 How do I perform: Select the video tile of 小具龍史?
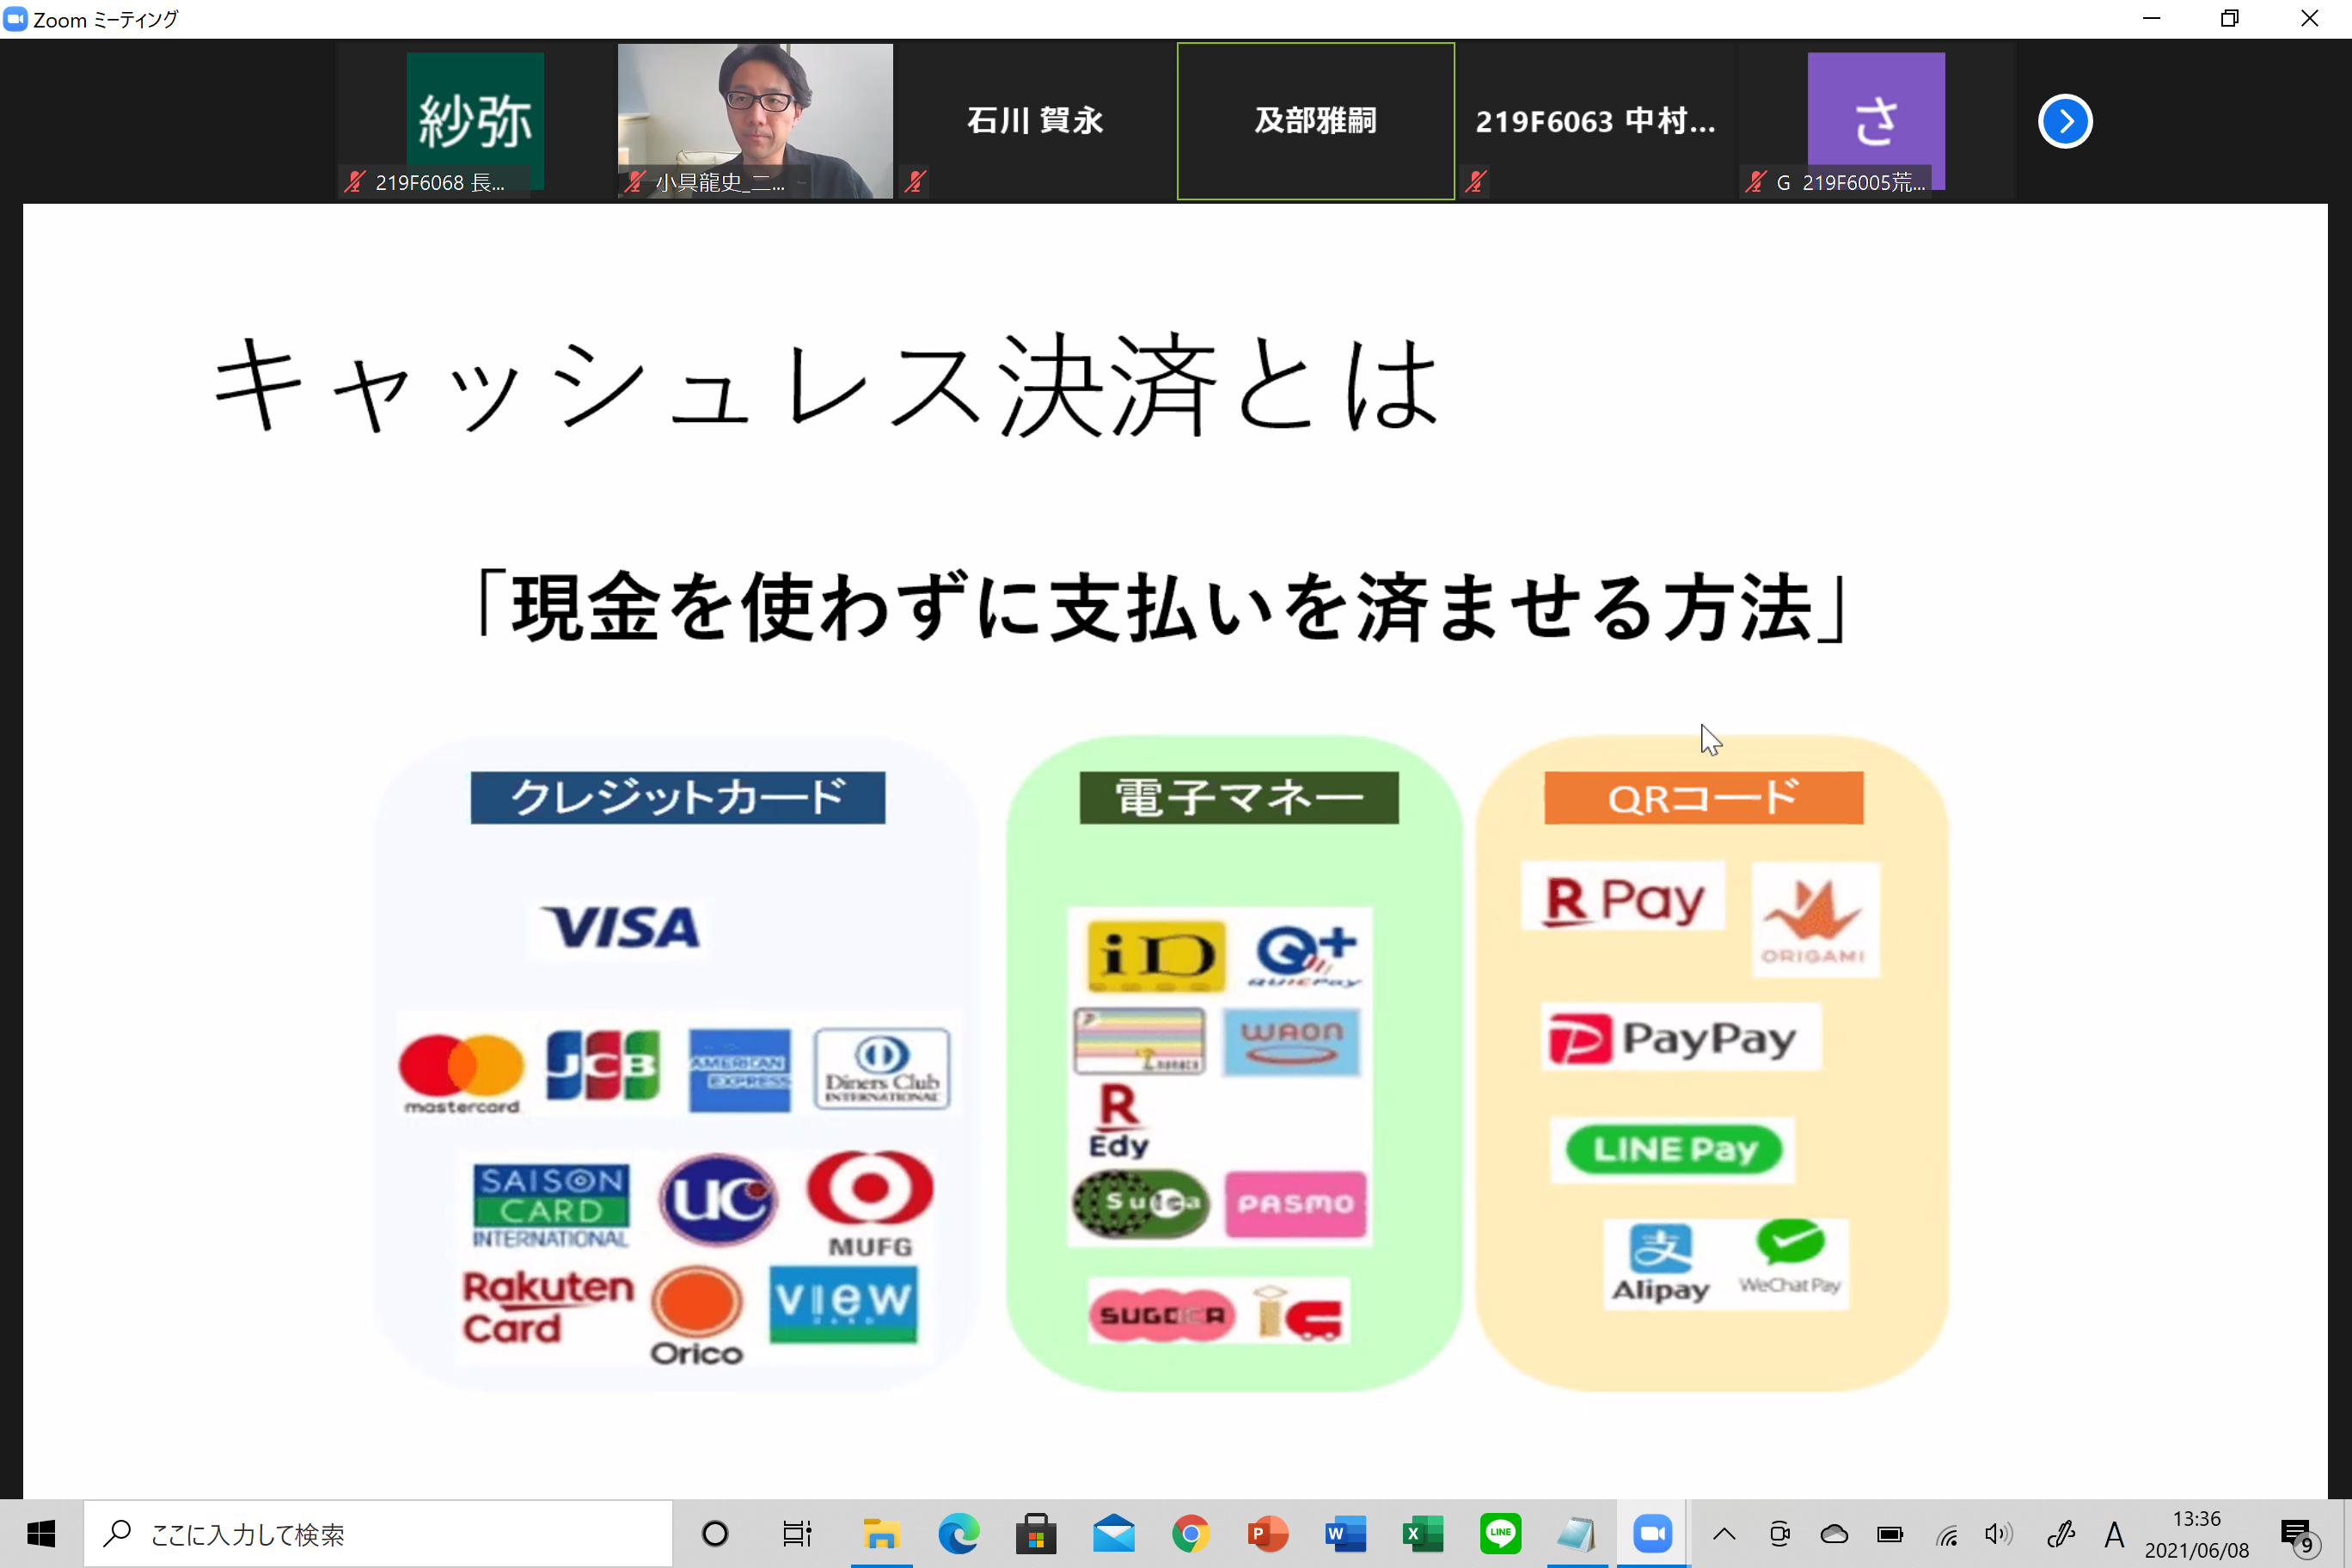tap(755, 121)
